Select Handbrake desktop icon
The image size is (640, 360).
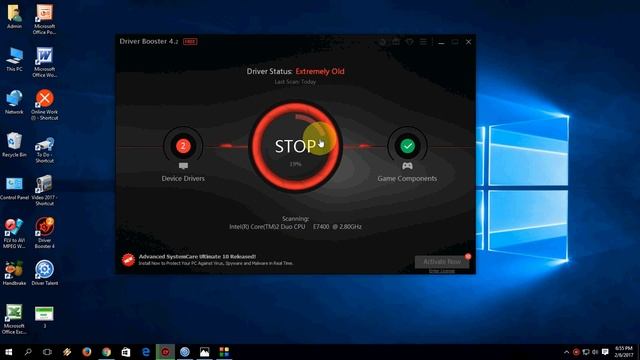click(x=14, y=273)
